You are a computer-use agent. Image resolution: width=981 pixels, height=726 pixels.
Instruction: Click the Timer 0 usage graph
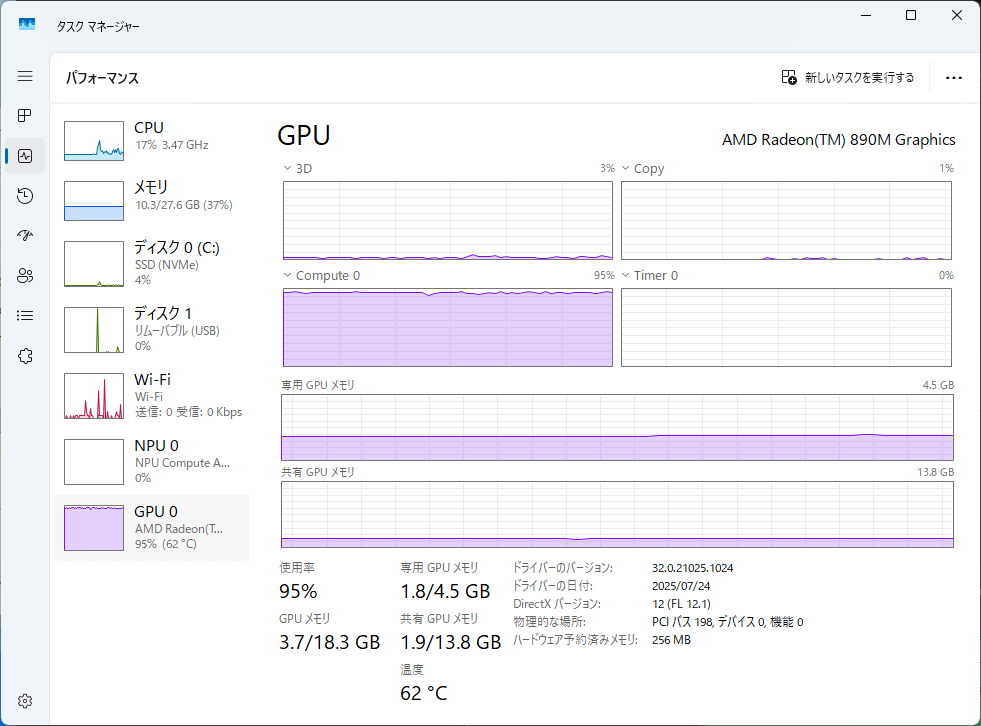(786, 327)
